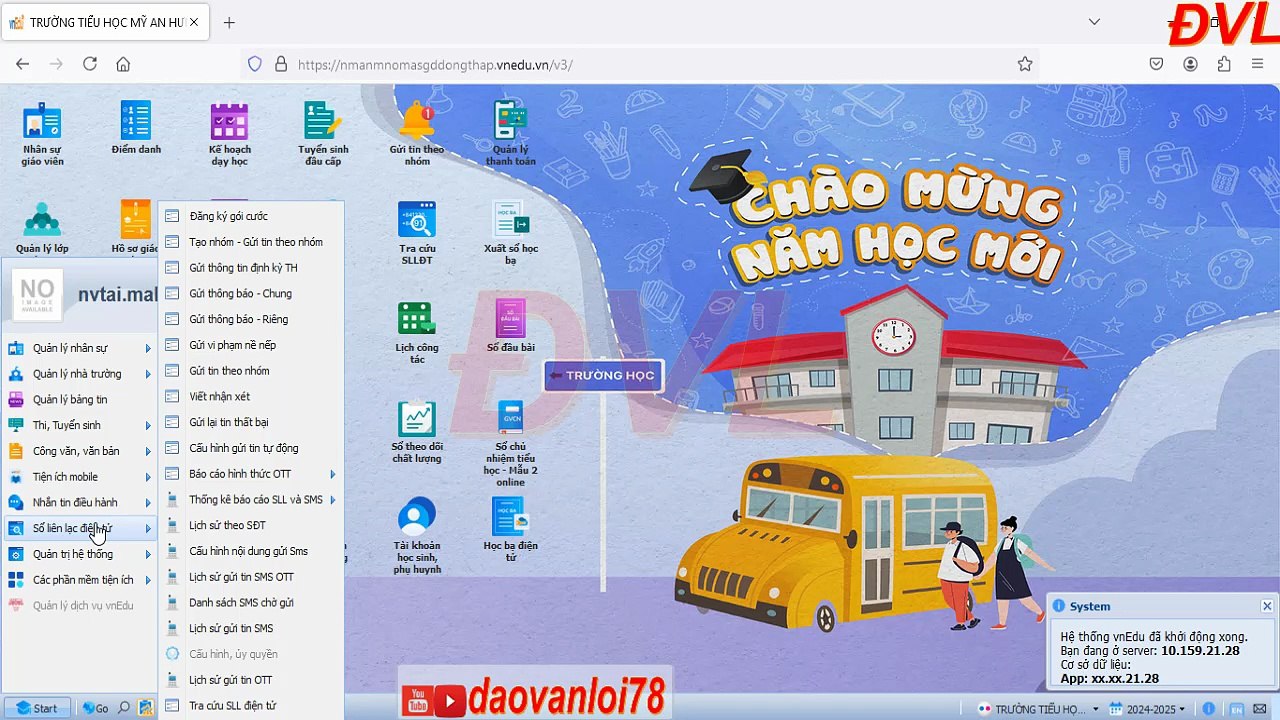The width and height of the screenshot is (1280, 720).
Task: Open Sổ chủ nhiệm tiểu học icon
Action: coord(511,443)
